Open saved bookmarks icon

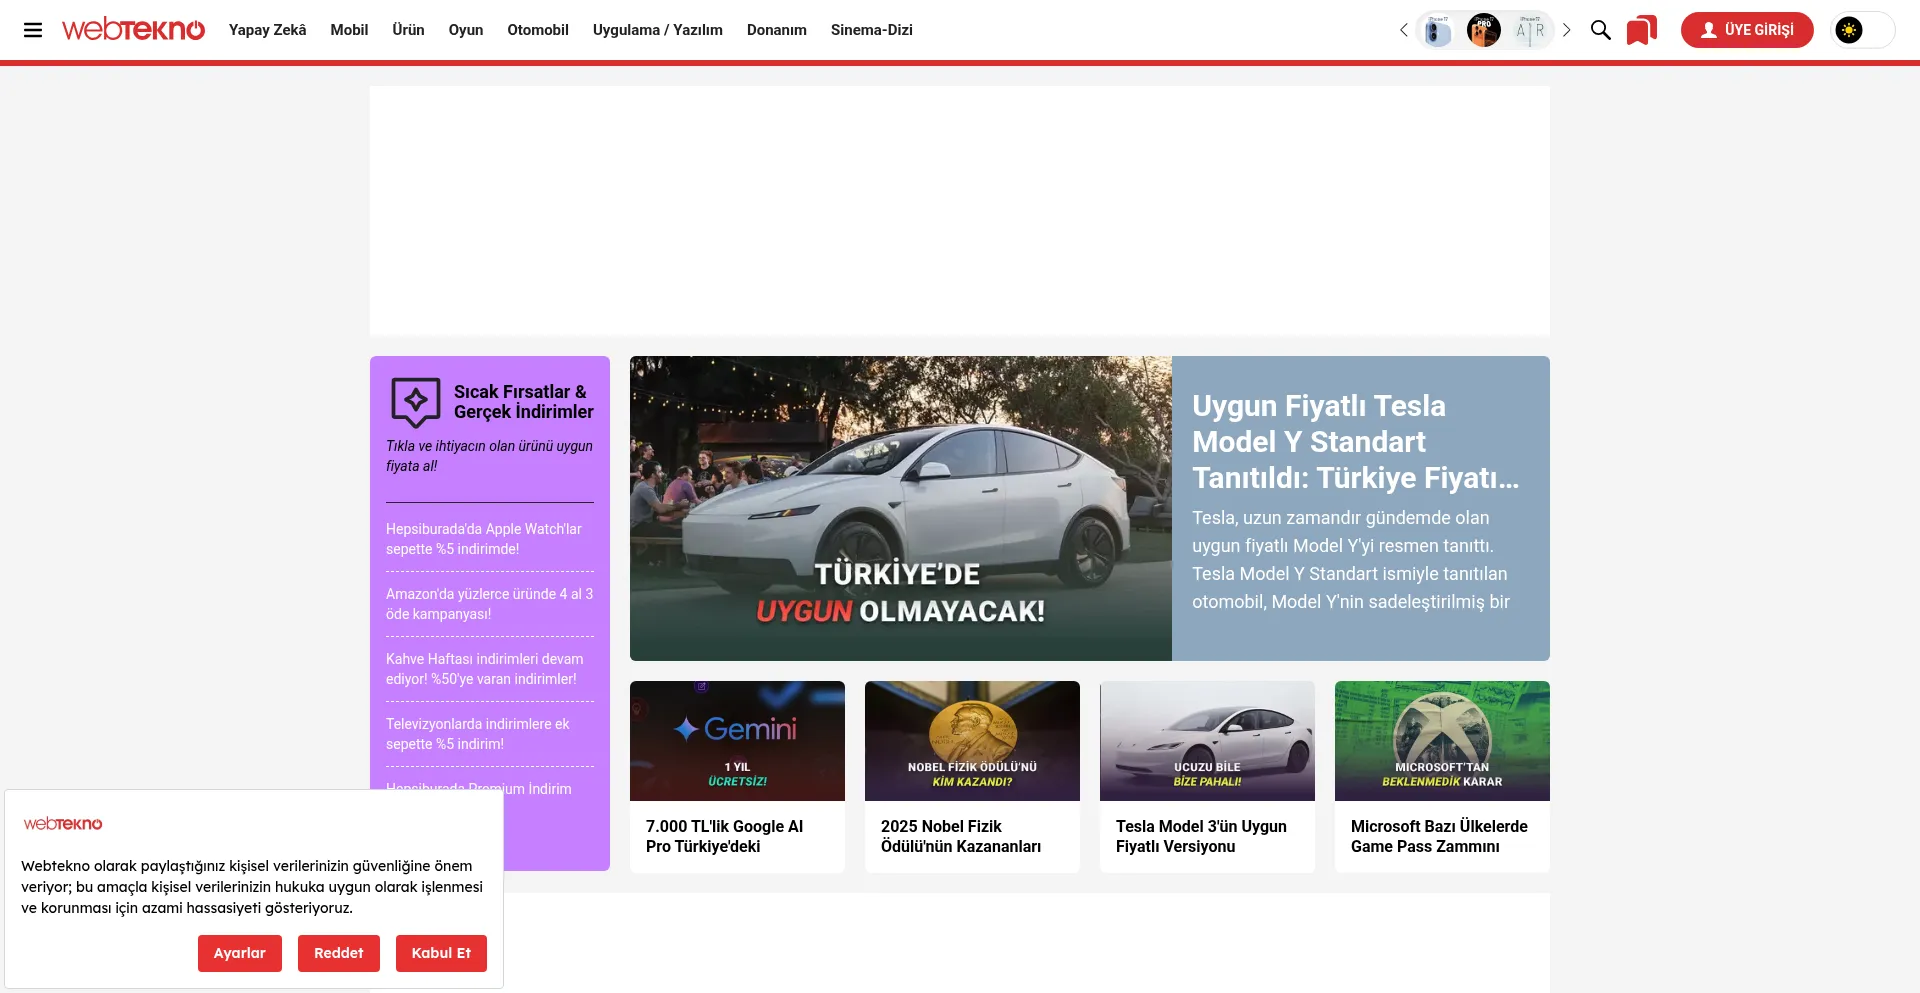coord(1641,30)
